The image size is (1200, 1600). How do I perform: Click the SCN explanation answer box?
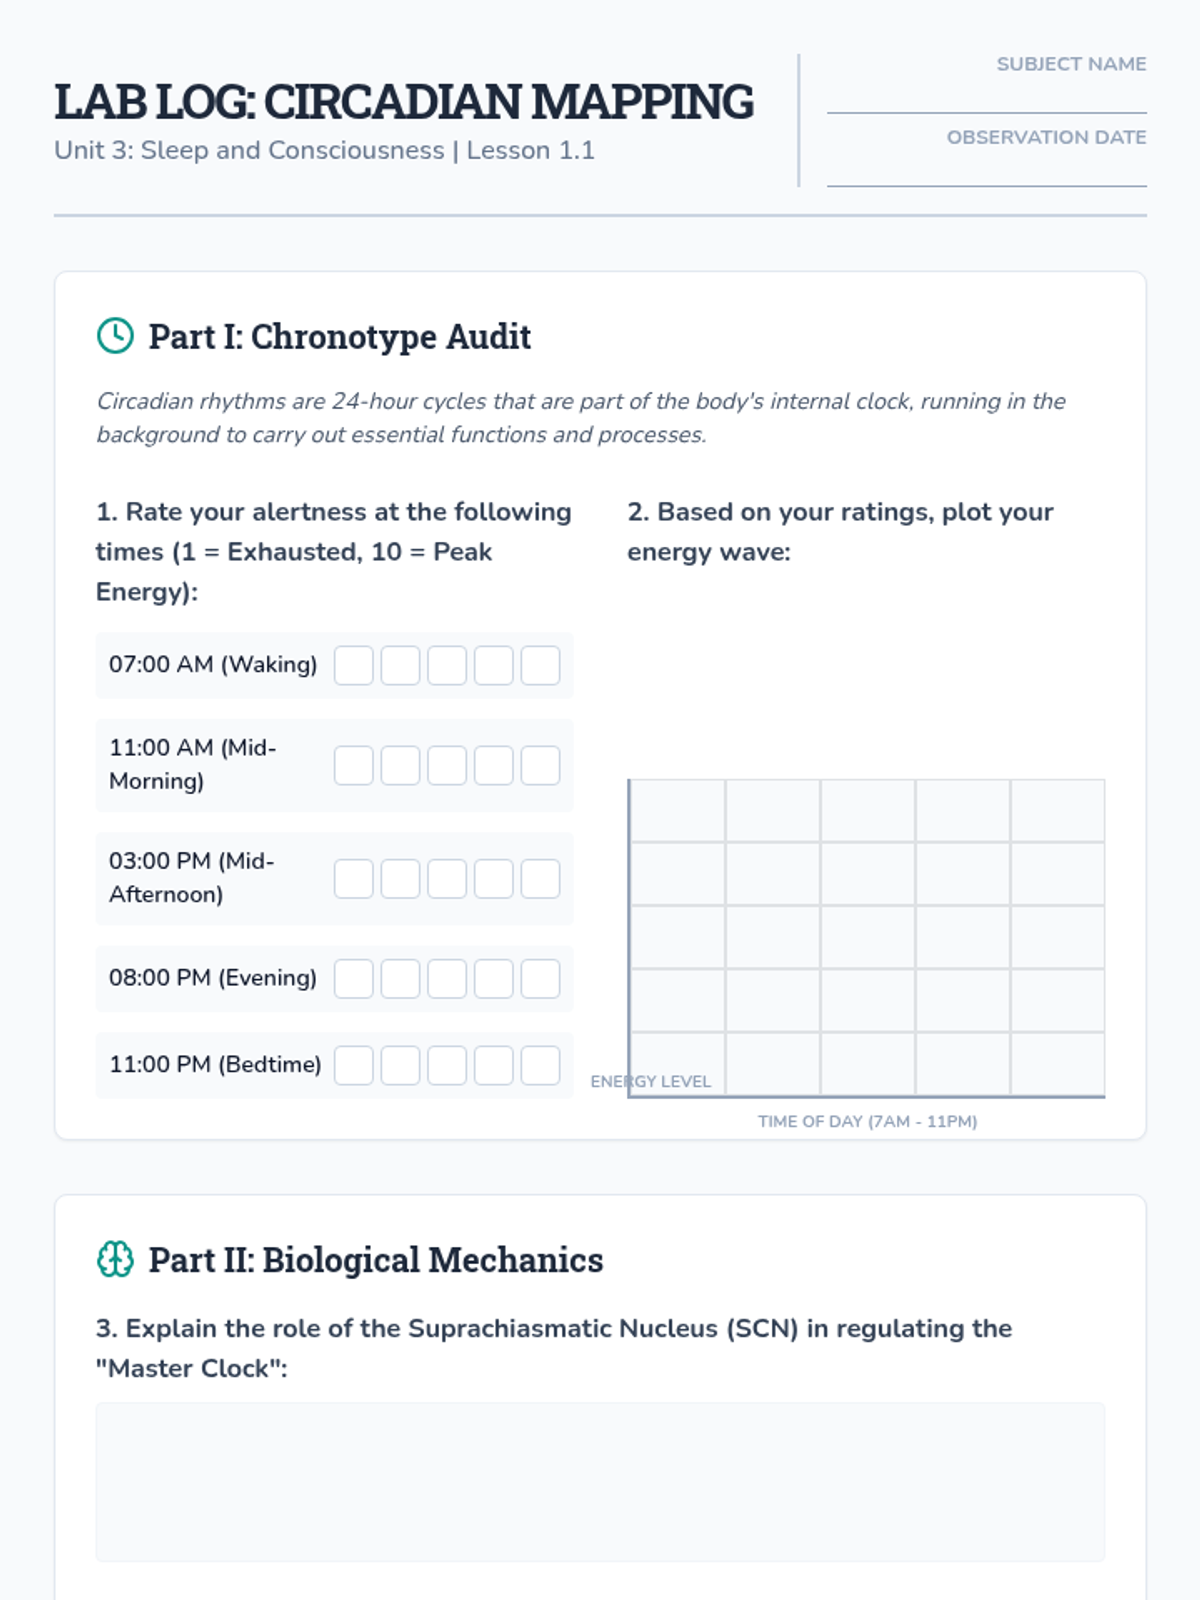click(600, 1481)
